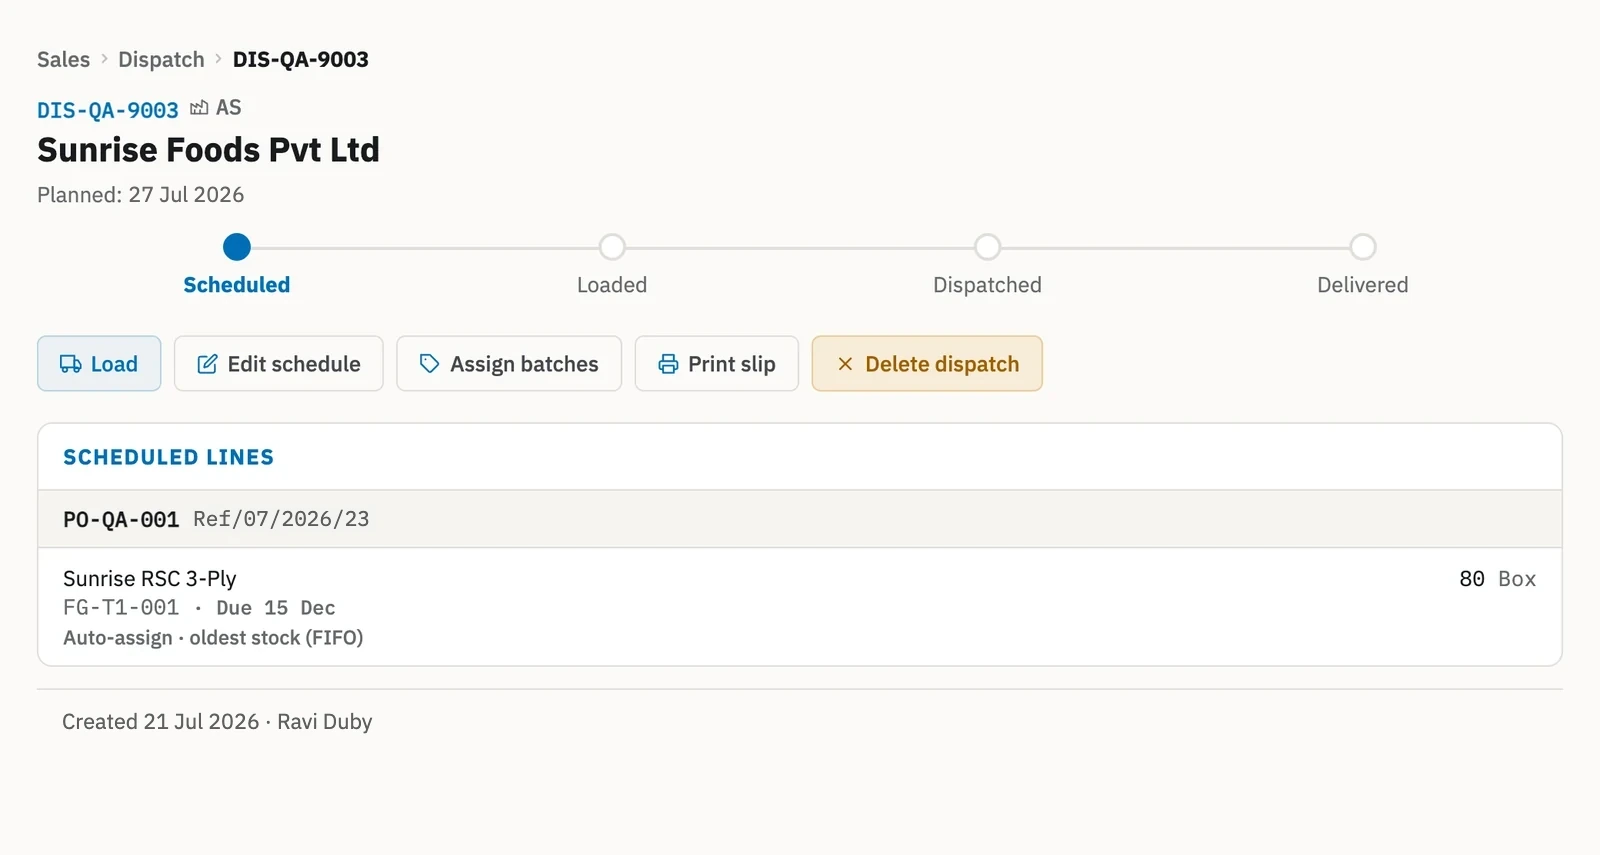
Task: Select the Dispatched step circle
Action: (x=987, y=247)
